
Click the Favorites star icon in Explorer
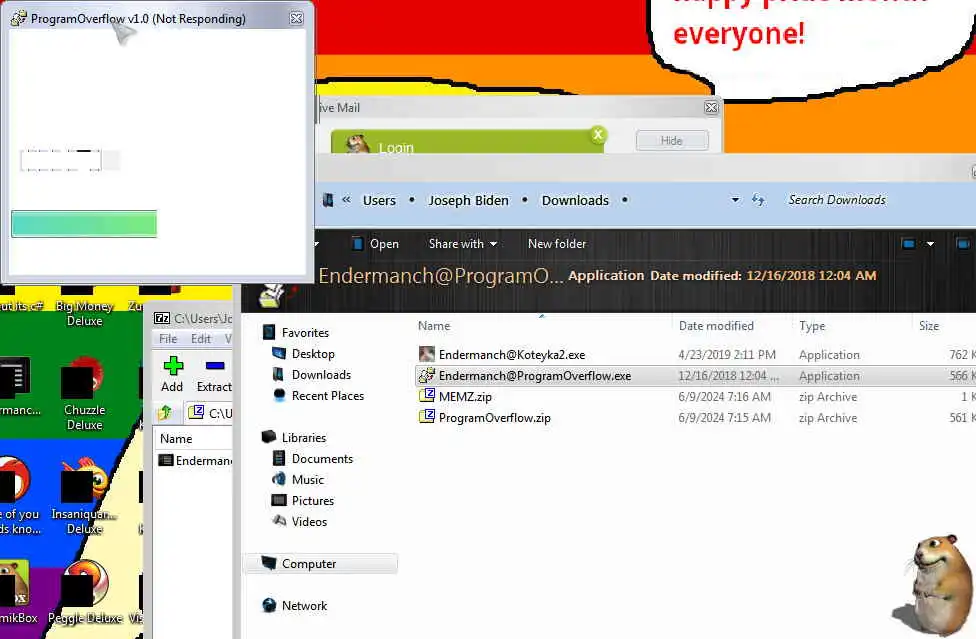pos(269,332)
